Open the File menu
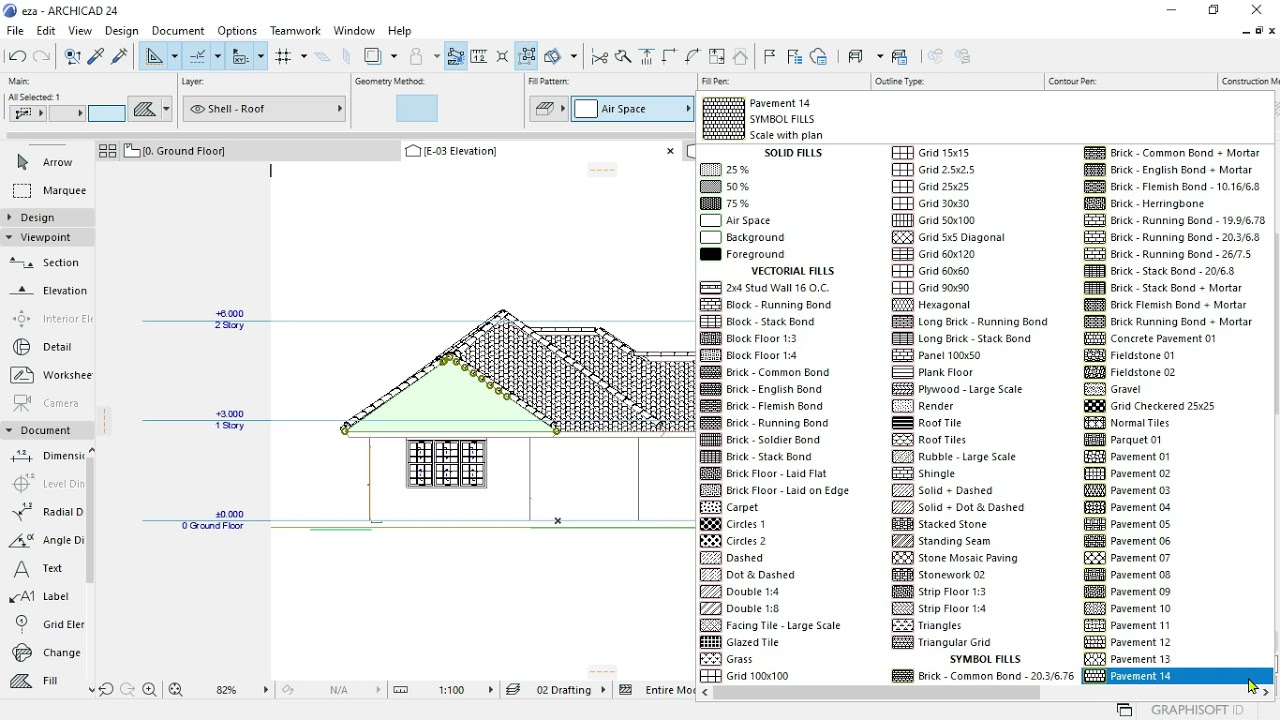The width and height of the screenshot is (1280, 720). point(15,31)
